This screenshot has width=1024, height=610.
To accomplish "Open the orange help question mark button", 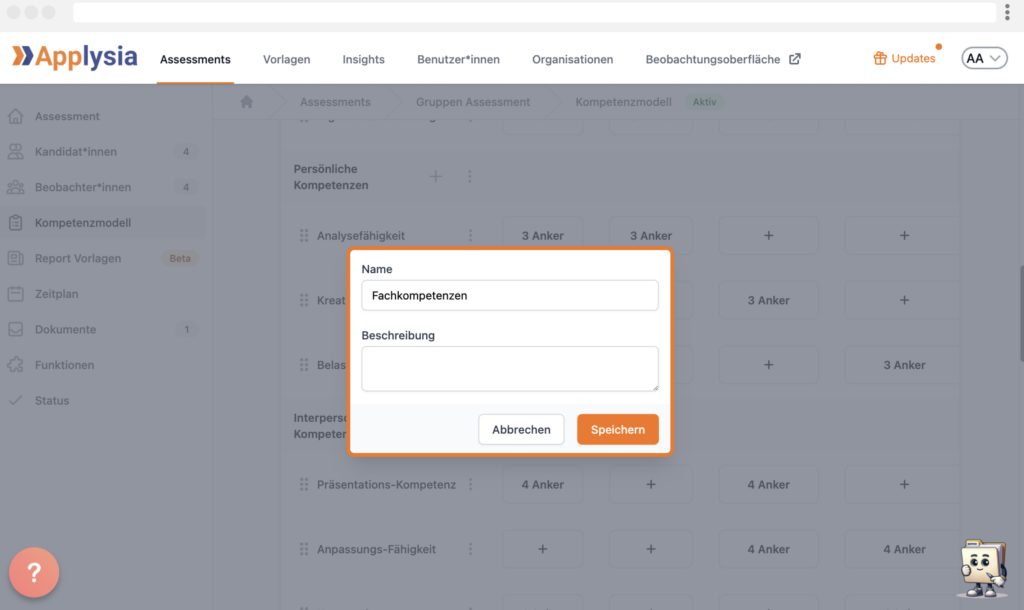I will [x=34, y=573].
